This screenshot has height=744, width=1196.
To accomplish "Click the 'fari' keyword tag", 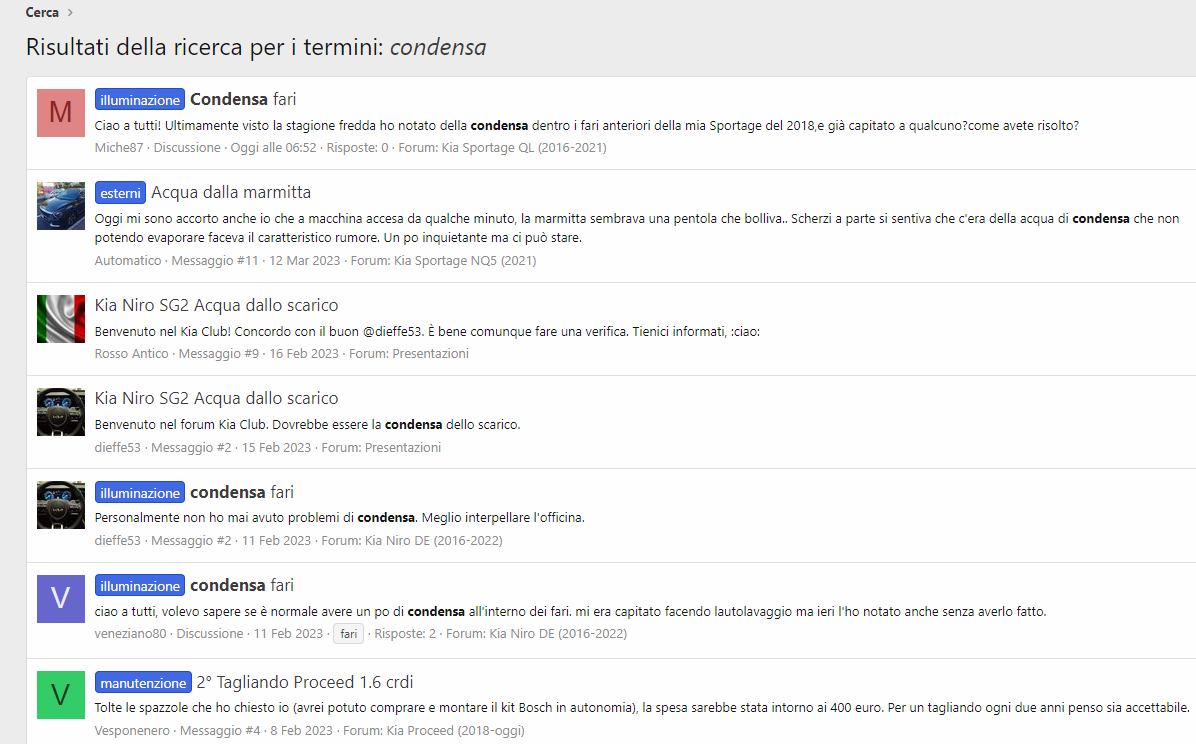I will pyautogui.click(x=349, y=634).
